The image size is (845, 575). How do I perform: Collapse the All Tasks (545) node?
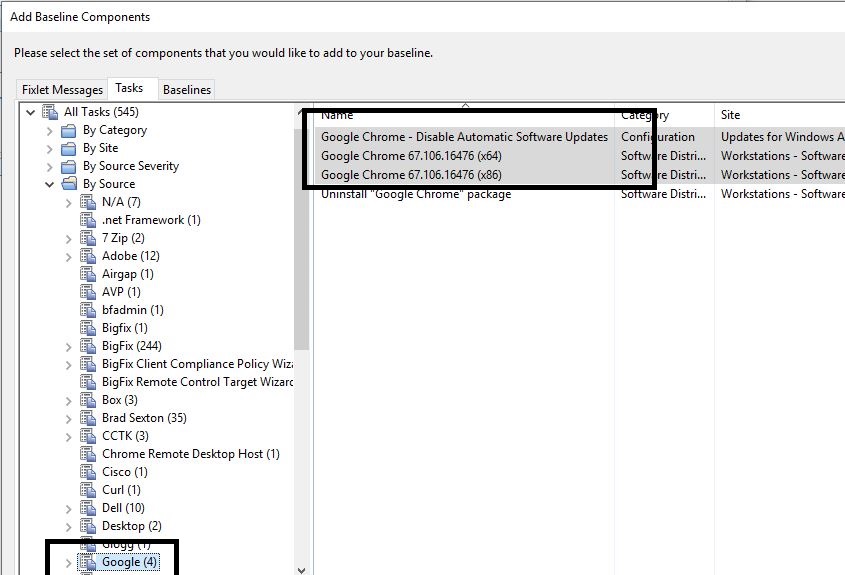31,113
